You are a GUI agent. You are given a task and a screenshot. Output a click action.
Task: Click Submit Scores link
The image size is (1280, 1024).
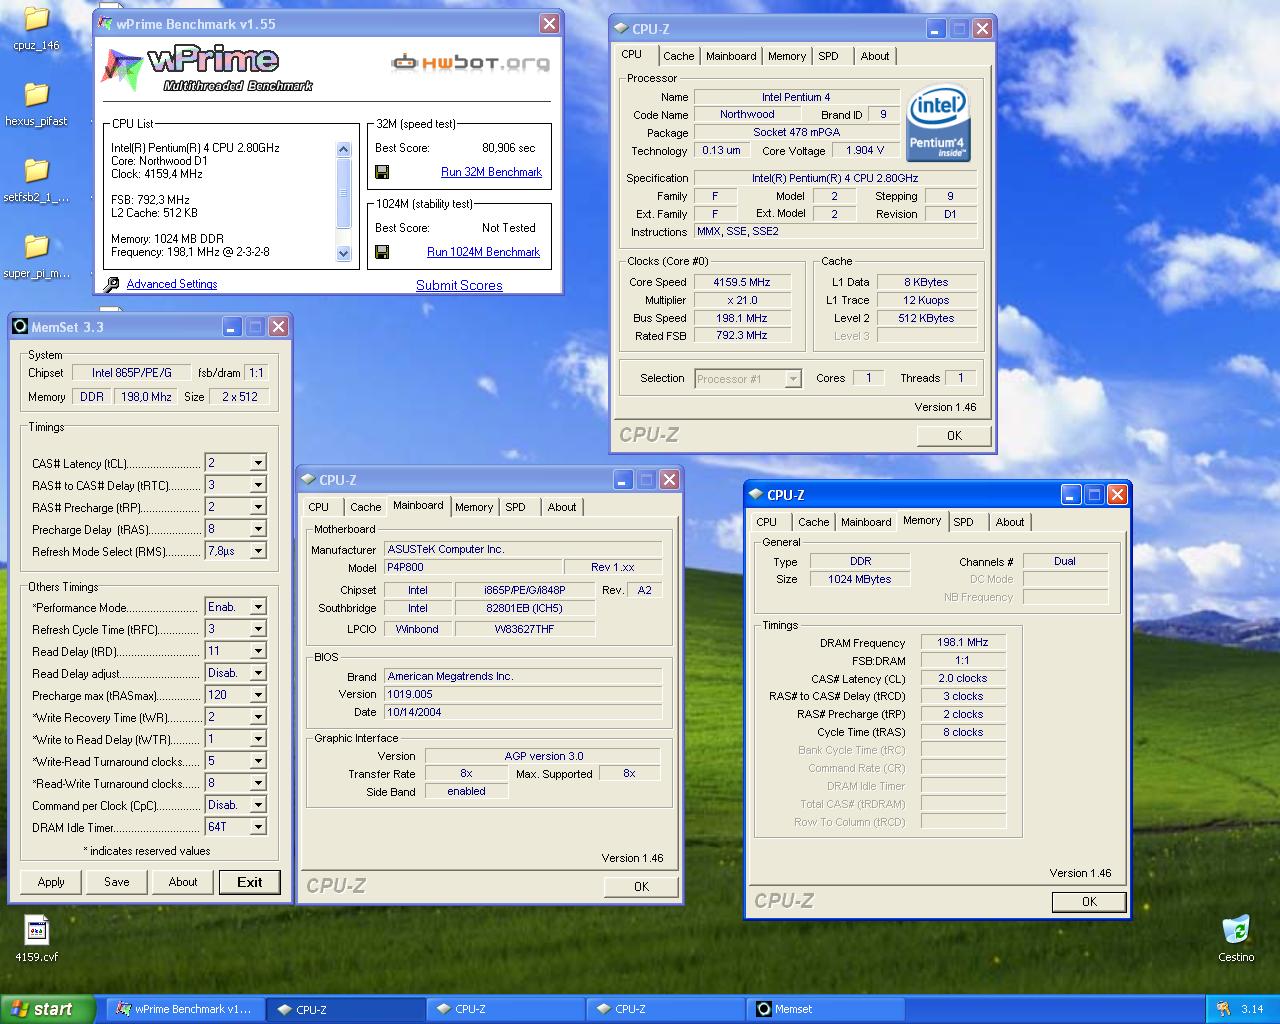click(x=459, y=285)
